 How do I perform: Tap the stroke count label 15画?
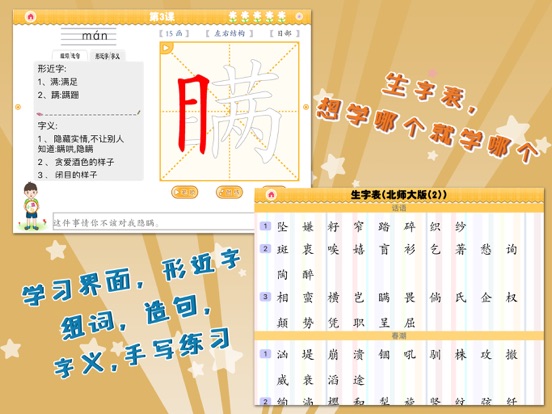tap(174, 33)
